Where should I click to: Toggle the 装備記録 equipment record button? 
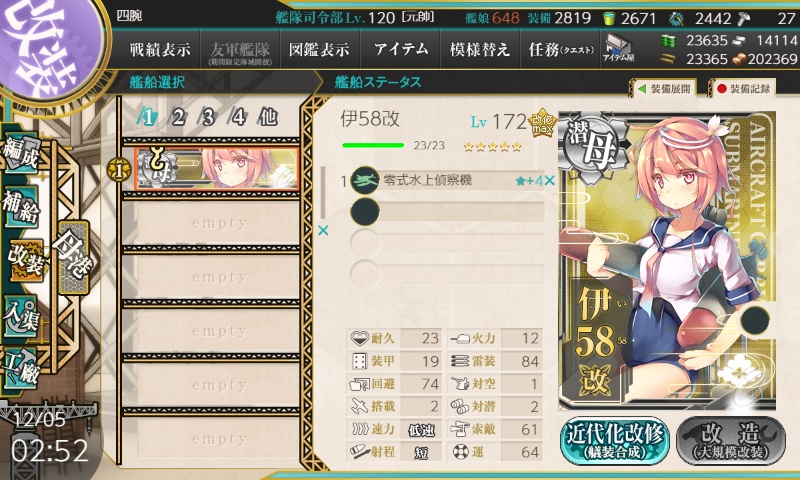coord(743,88)
